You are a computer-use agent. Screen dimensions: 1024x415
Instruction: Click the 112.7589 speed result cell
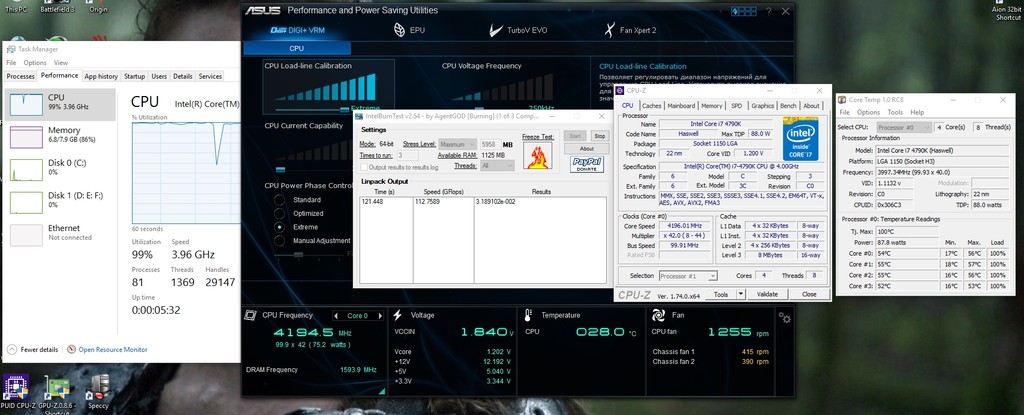(430, 201)
